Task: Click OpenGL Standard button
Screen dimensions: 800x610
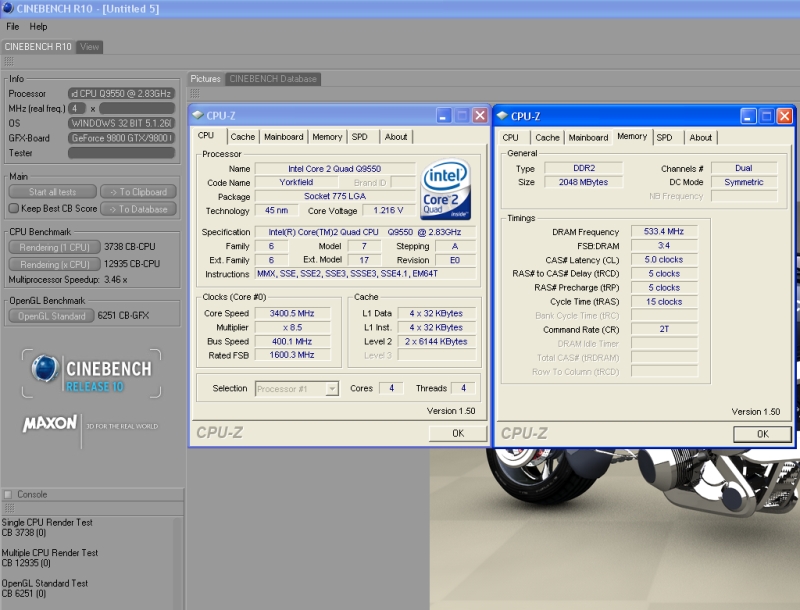Action: coord(52,316)
